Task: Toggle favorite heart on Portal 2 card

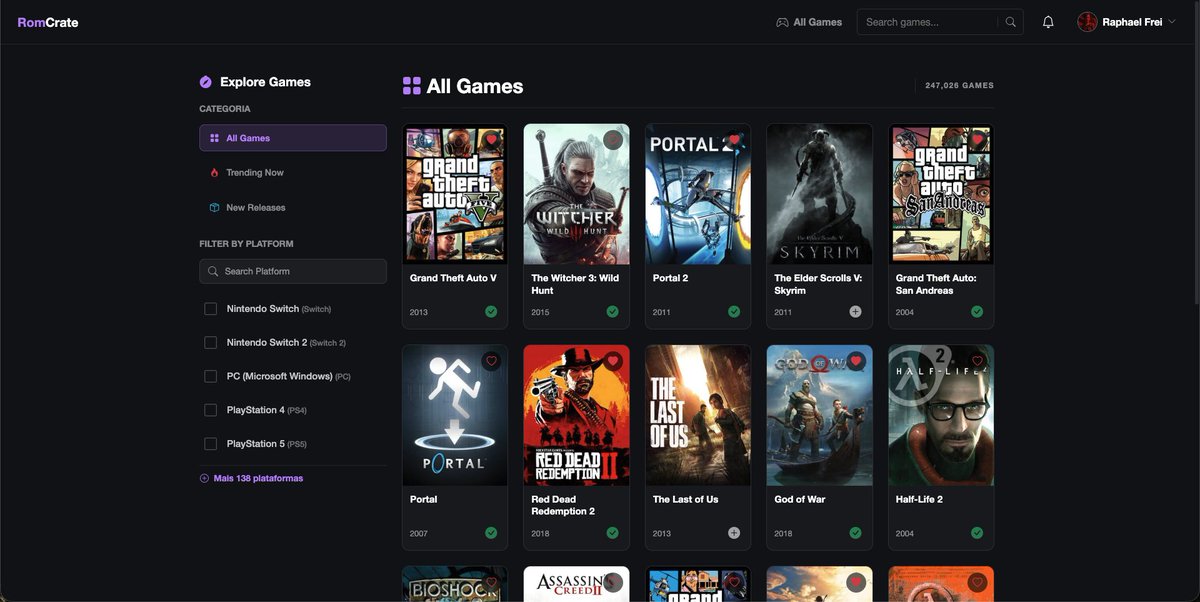Action: point(734,140)
